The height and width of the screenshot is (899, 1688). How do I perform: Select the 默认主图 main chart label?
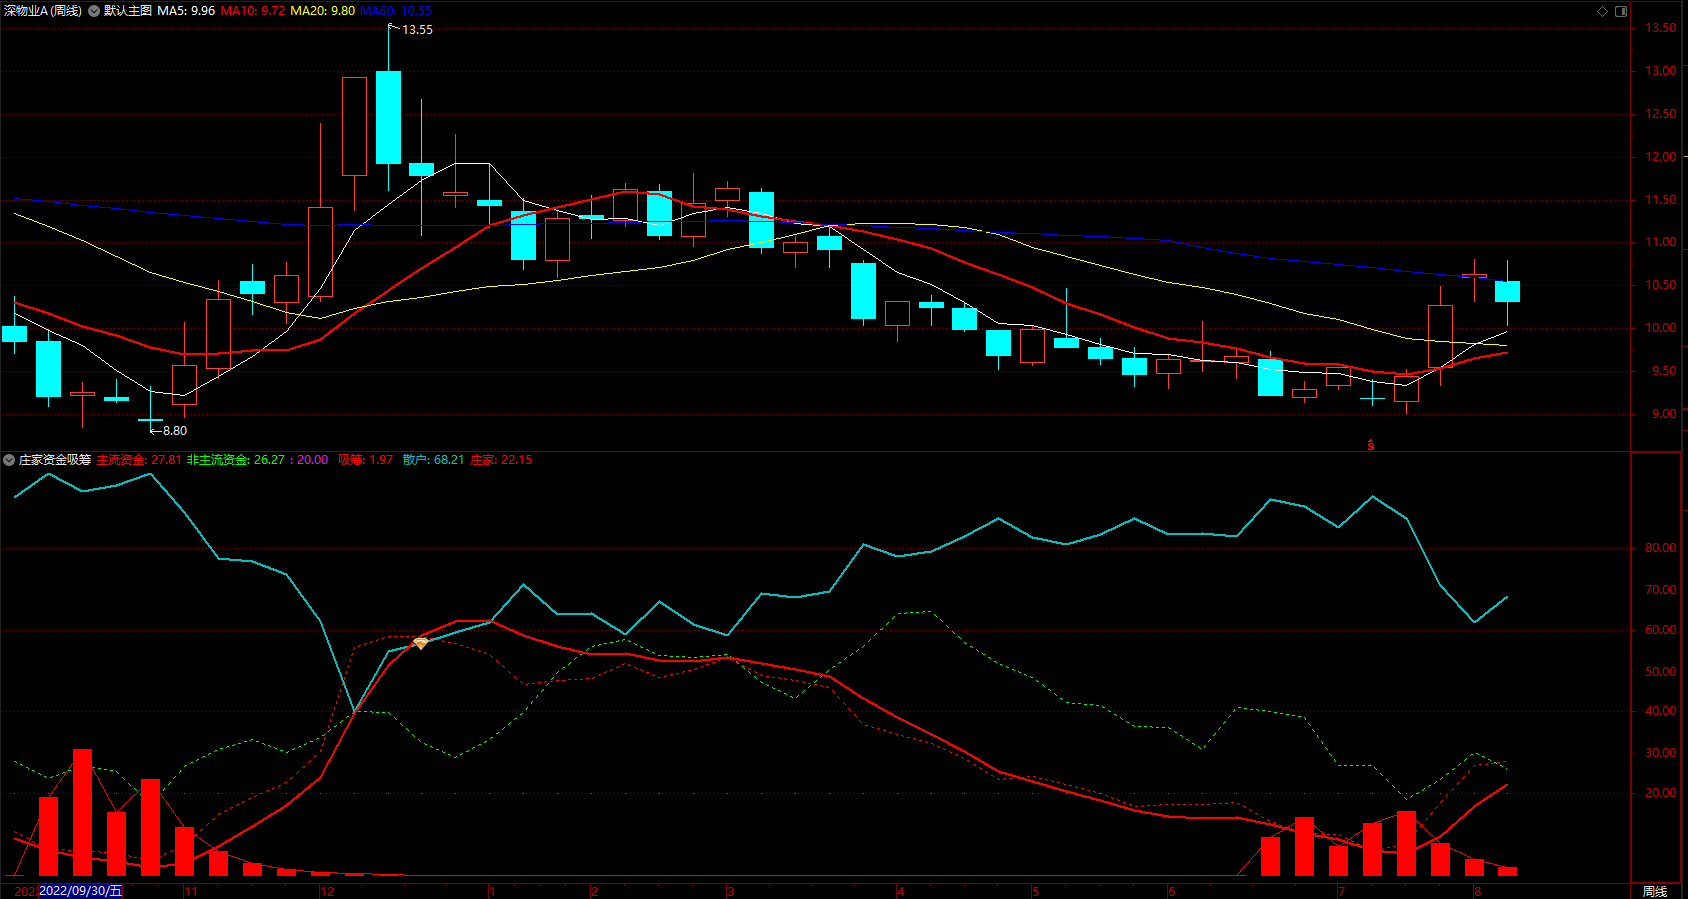pos(127,11)
